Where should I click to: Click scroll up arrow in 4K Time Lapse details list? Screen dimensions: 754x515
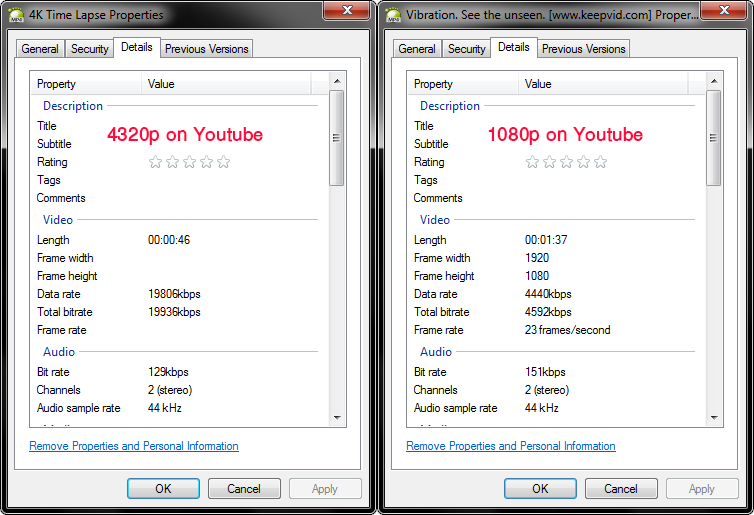click(x=337, y=81)
